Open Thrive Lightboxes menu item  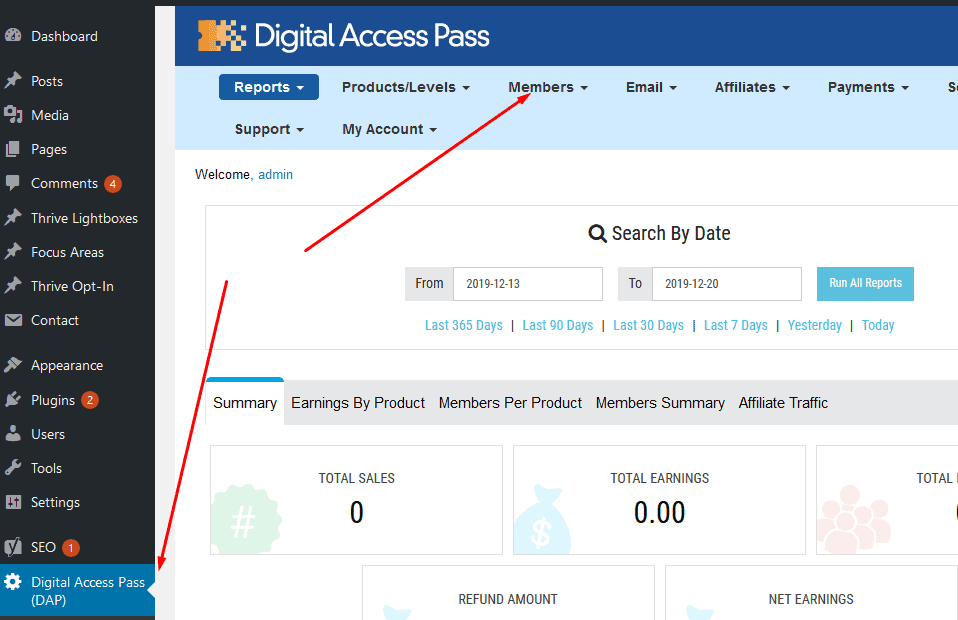pos(84,218)
